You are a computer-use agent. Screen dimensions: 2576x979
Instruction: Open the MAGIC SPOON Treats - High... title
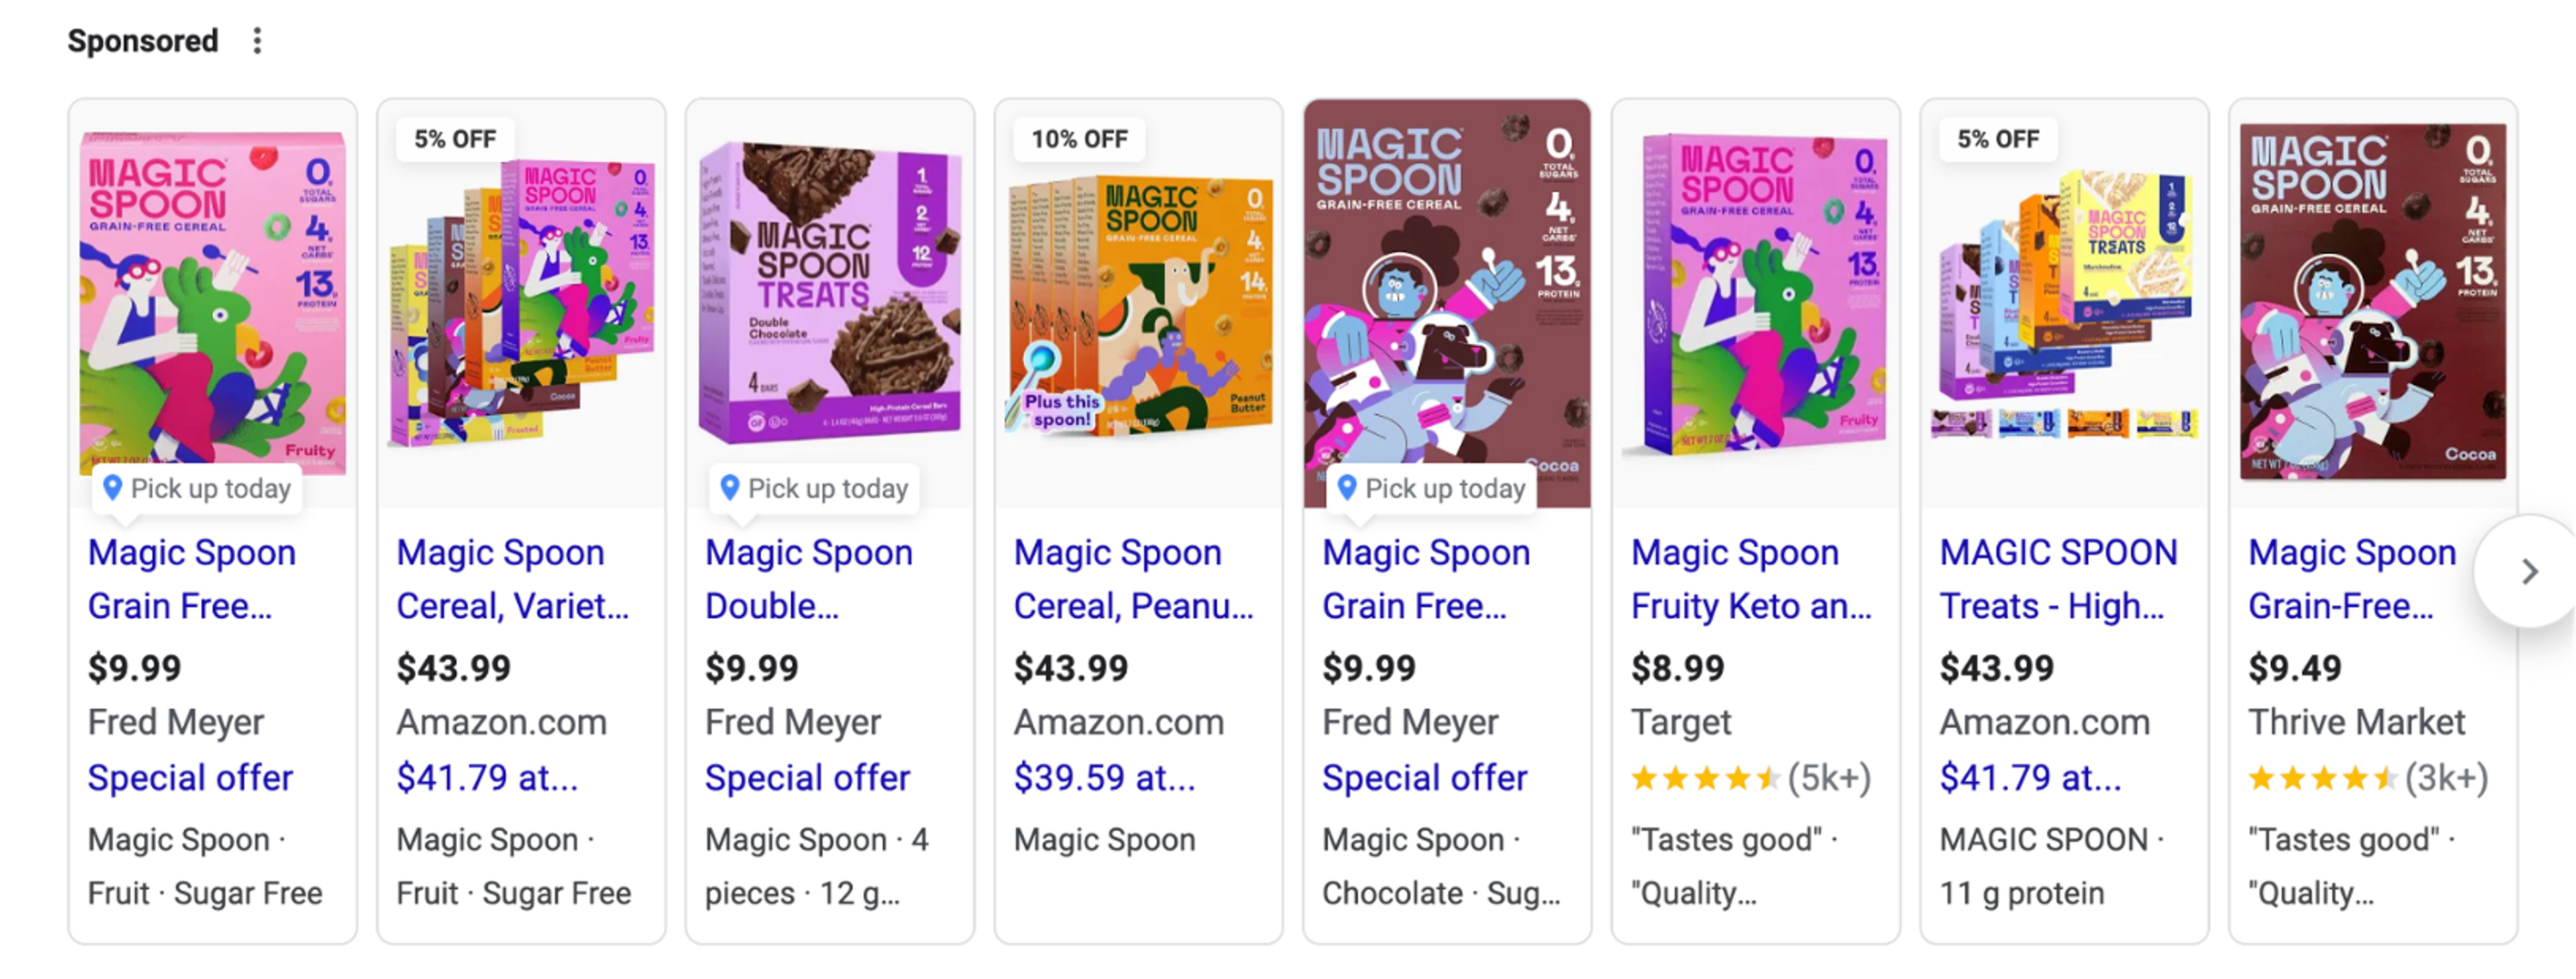point(2057,579)
